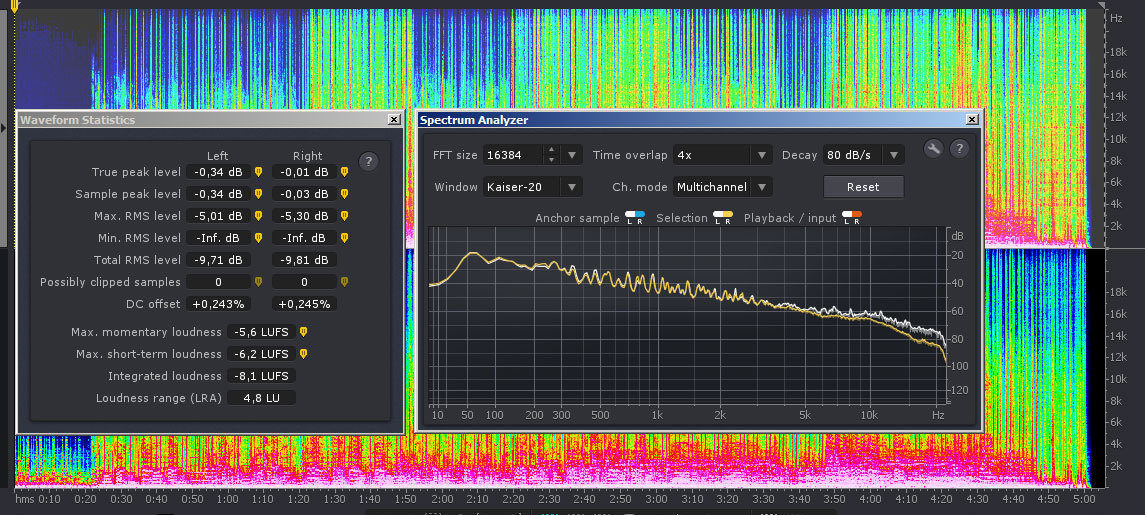Screen dimensions: 1145x515
Task: Select Max. momentary loudness -5,6 LUFS
Action: click(x=261, y=332)
